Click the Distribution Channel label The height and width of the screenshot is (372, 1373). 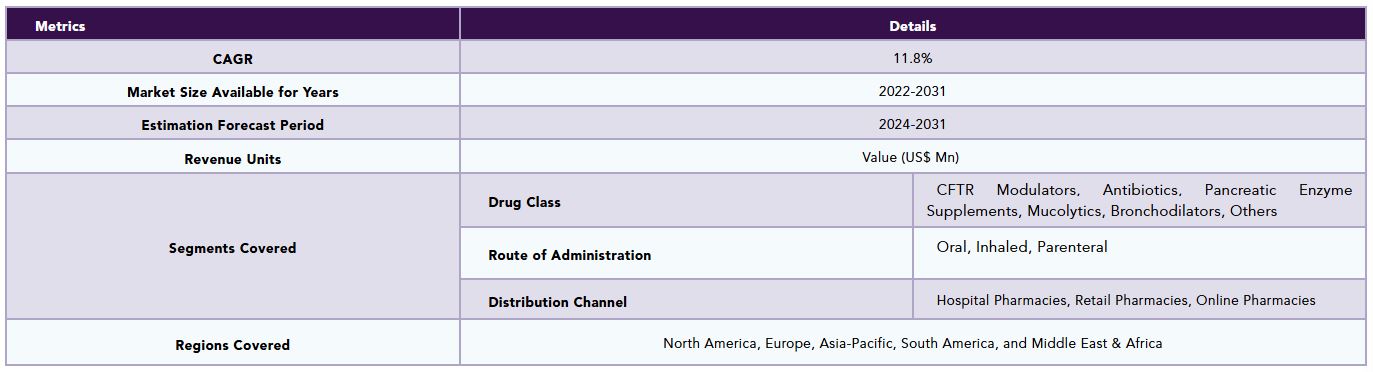557,301
